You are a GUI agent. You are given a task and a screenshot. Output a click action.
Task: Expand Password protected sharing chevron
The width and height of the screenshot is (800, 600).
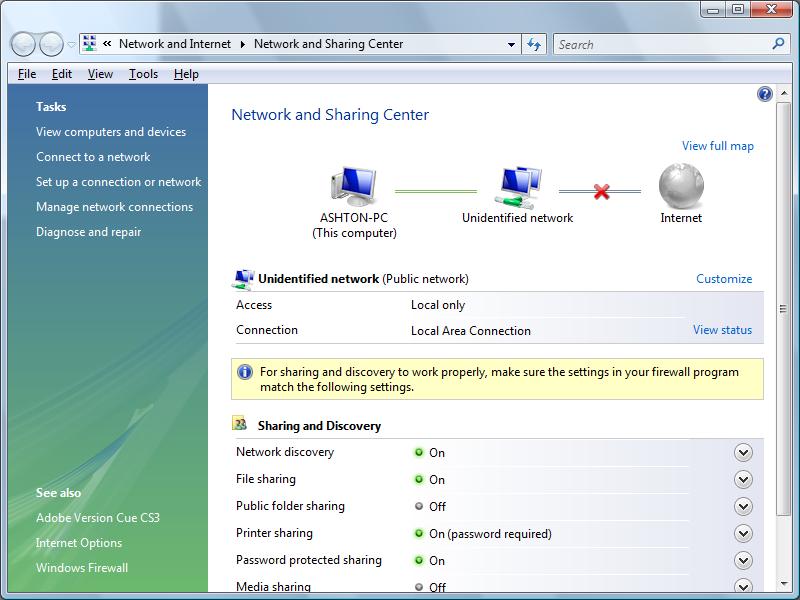click(x=743, y=561)
